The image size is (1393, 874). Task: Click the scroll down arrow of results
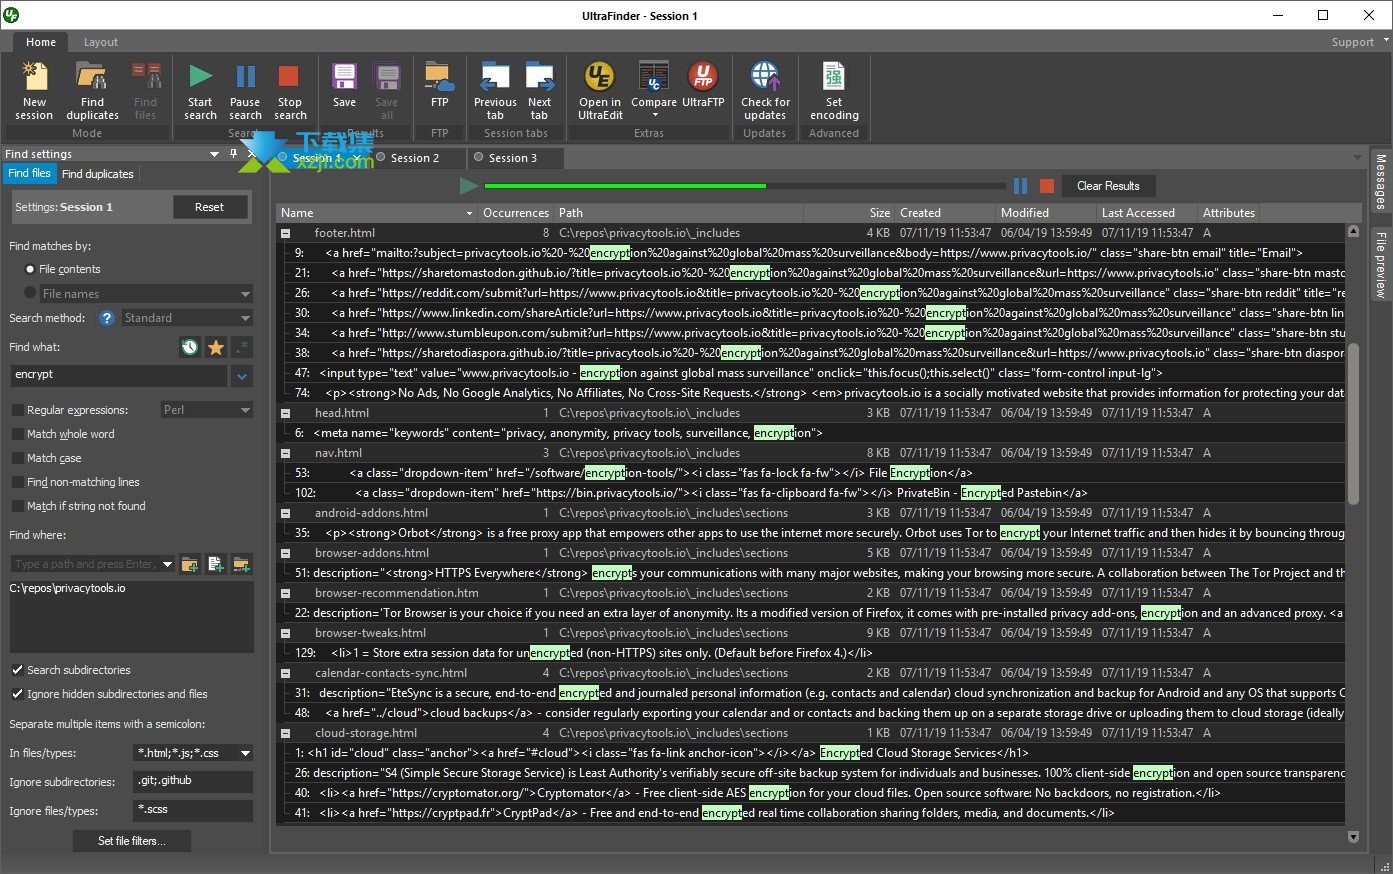pyautogui.click(x=1353, y=837)
